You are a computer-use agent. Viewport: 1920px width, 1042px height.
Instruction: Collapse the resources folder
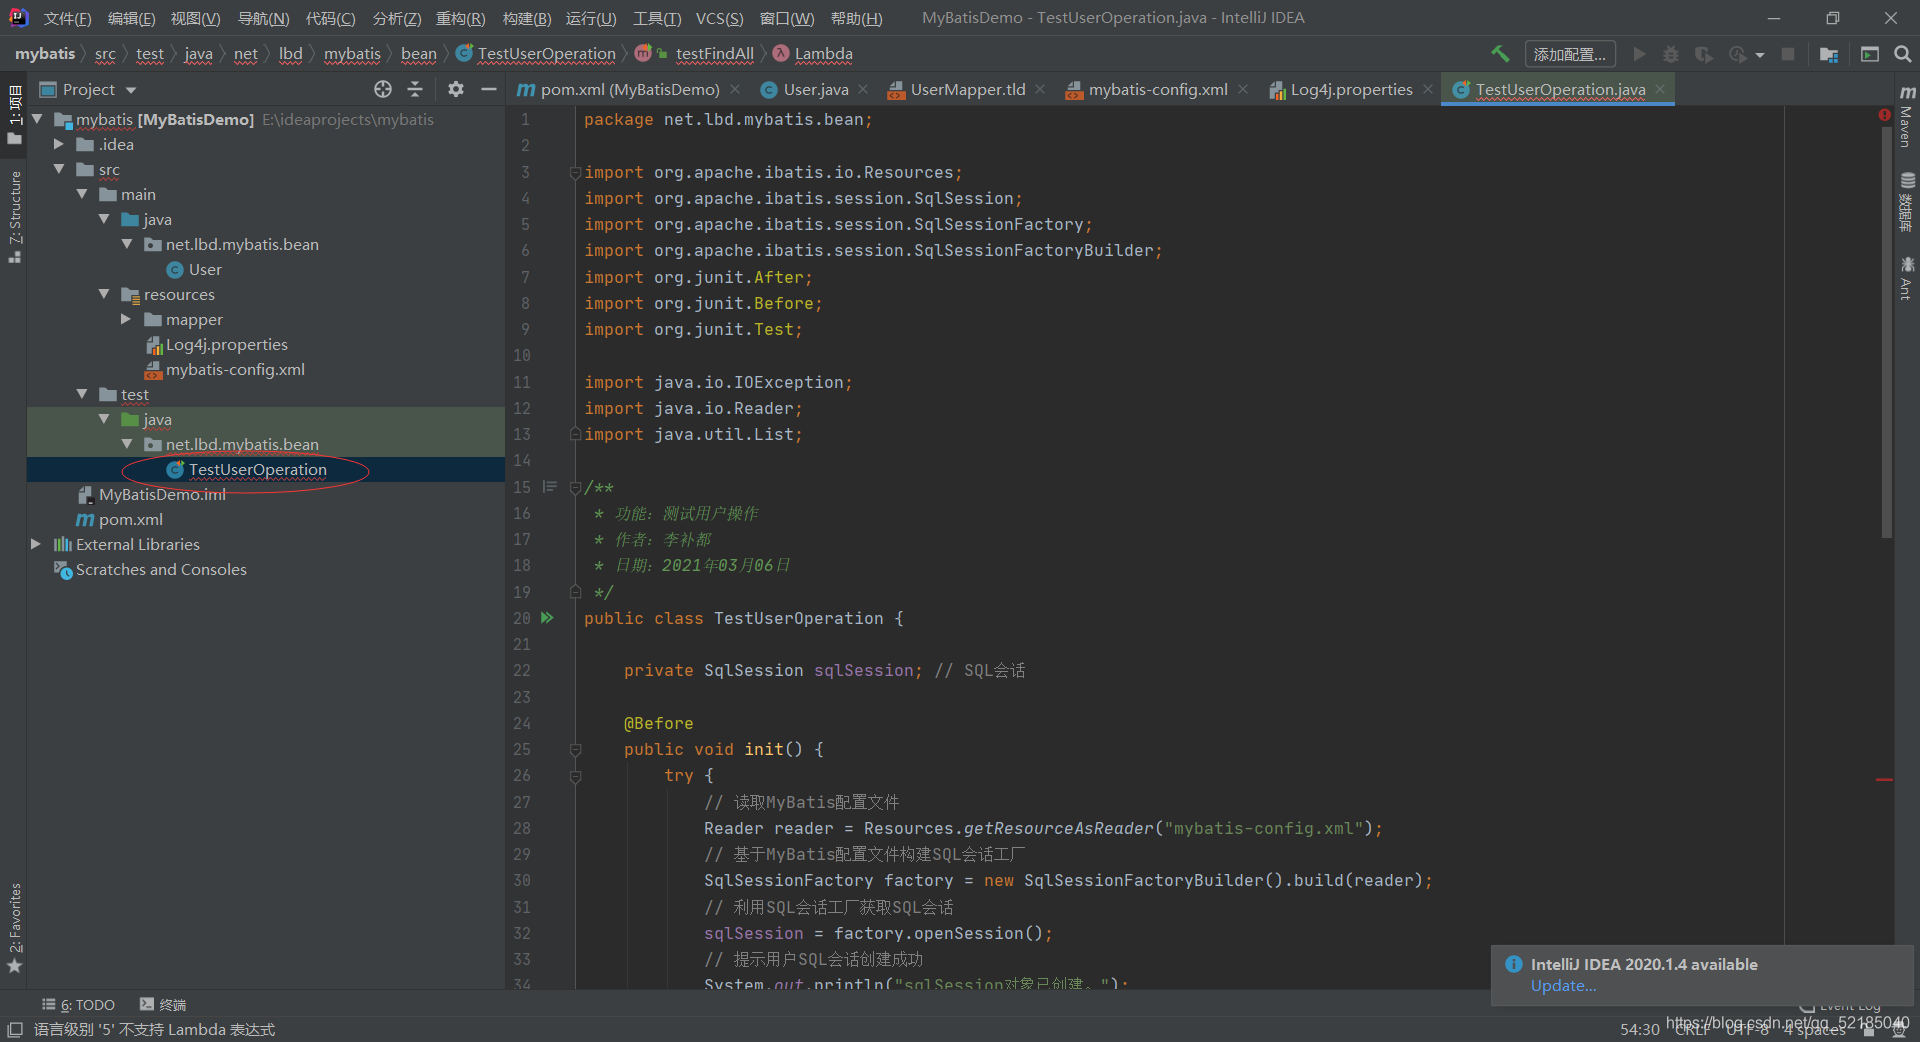(104, 294)
